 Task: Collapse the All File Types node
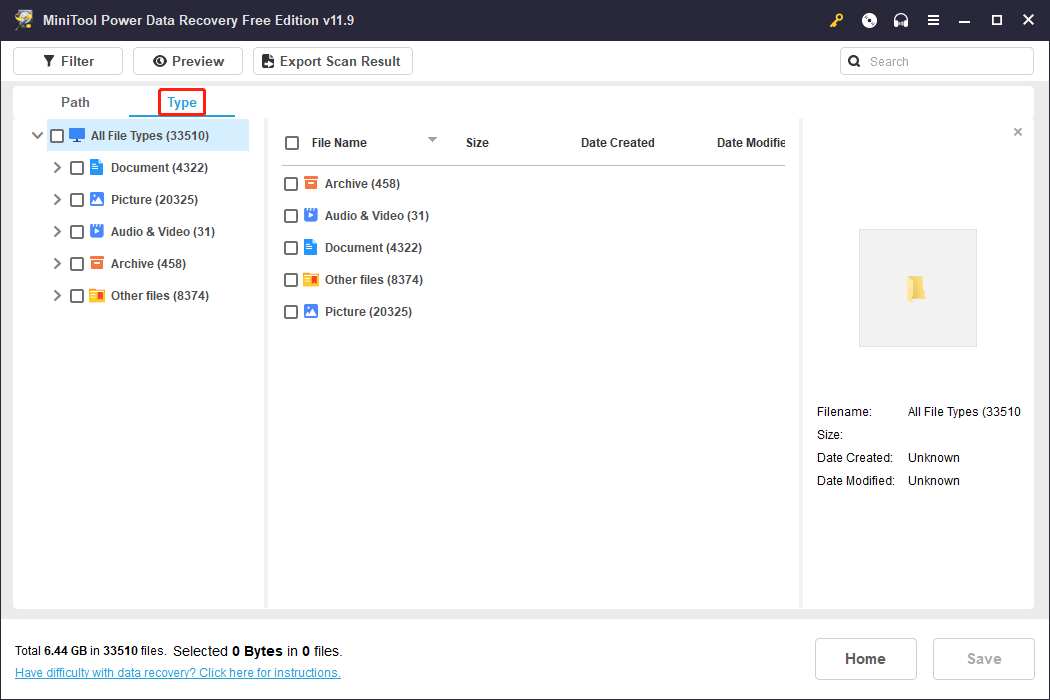[x=37, y=136]
